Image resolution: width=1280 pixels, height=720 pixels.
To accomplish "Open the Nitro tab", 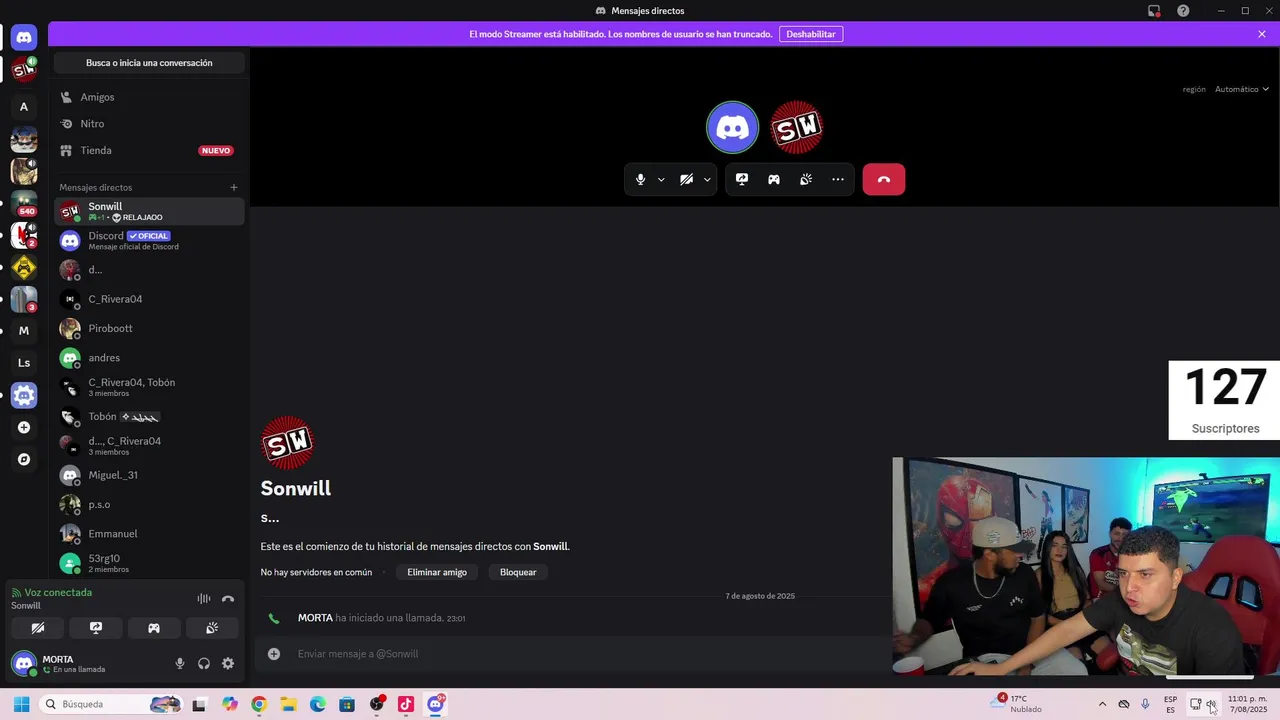I will [x=149, y=124].
